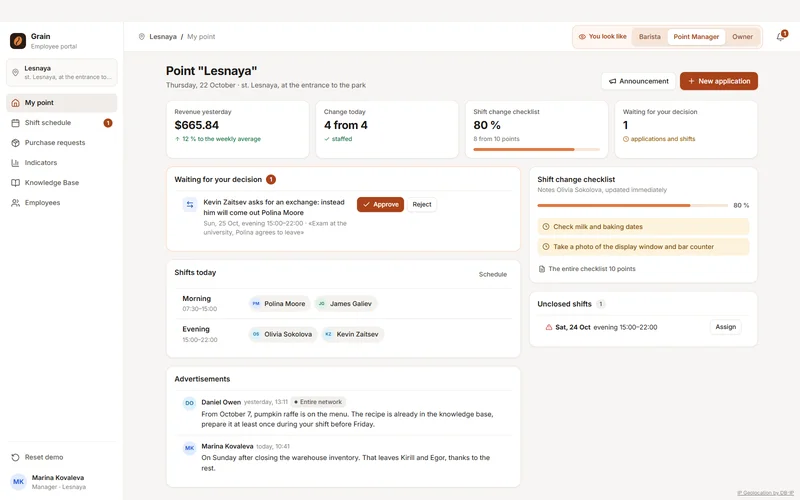Click the chart icon for Indicators
Viewport: 800px width, 500px height.
[15, 163]
